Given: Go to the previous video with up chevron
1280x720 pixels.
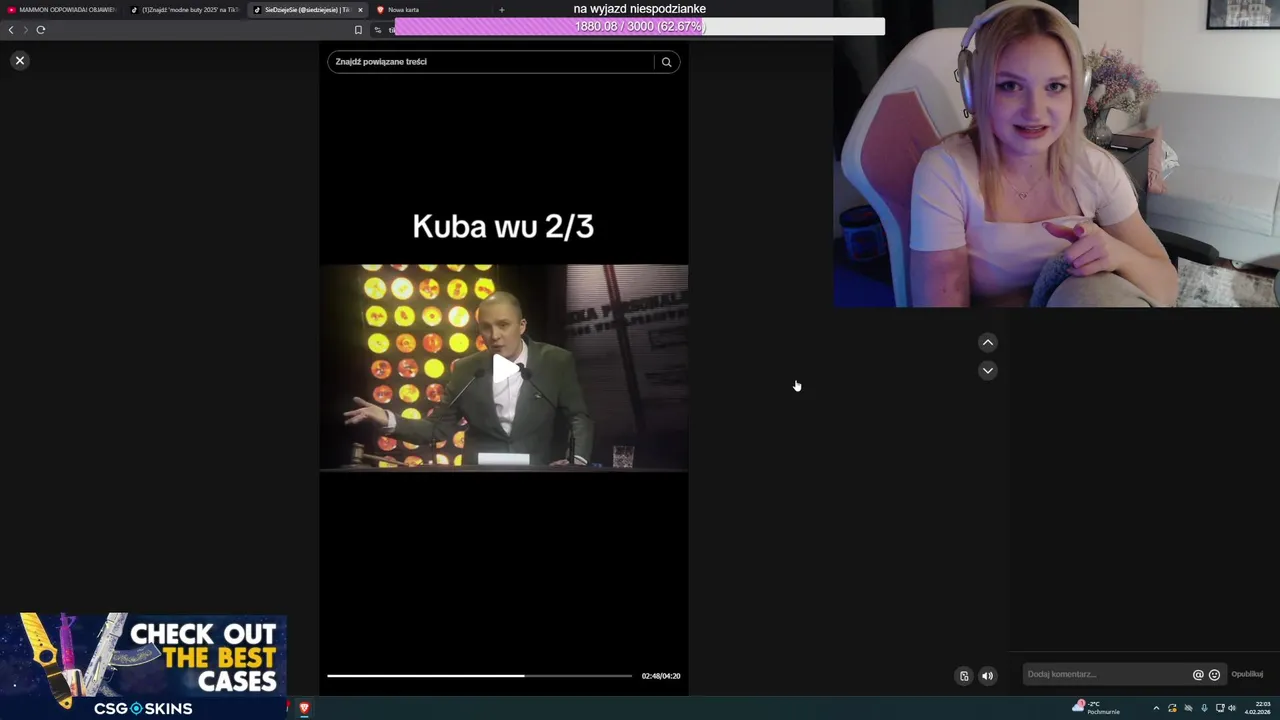Looking at the screenshot, I should coord(988,342).
